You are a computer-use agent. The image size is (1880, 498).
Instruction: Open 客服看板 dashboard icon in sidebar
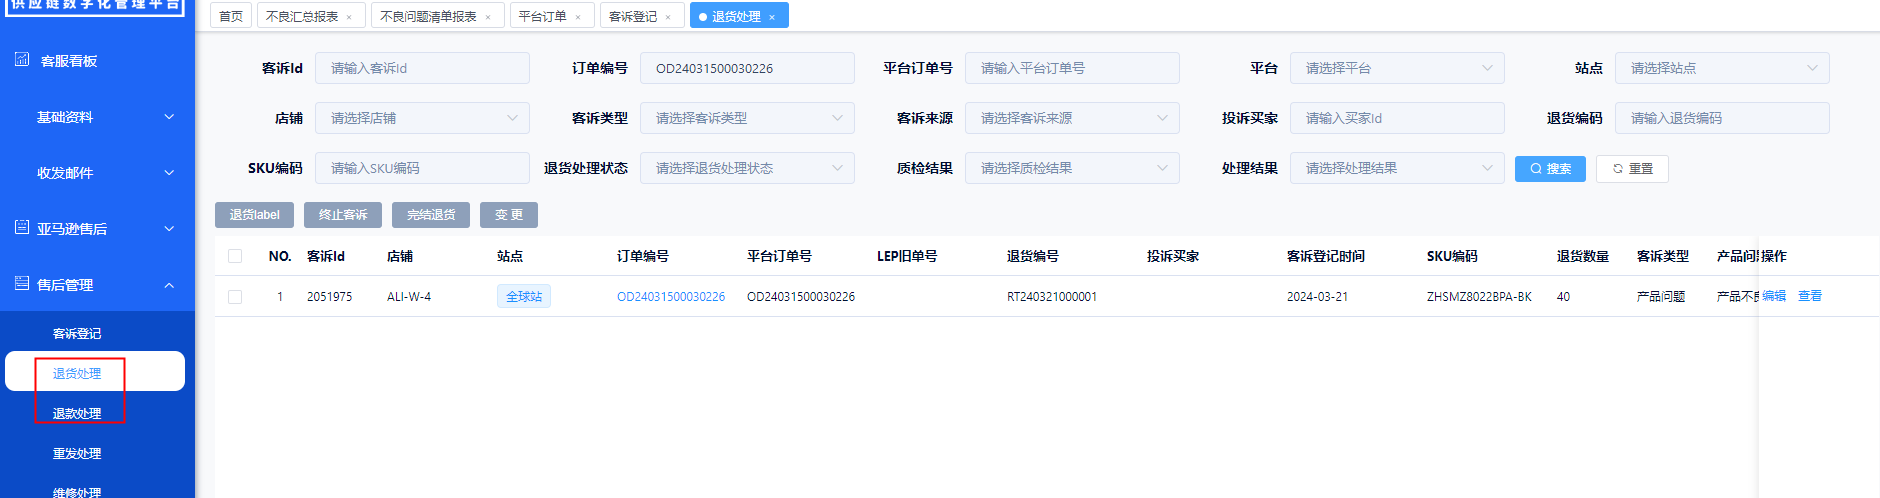[x=22, y=60]
